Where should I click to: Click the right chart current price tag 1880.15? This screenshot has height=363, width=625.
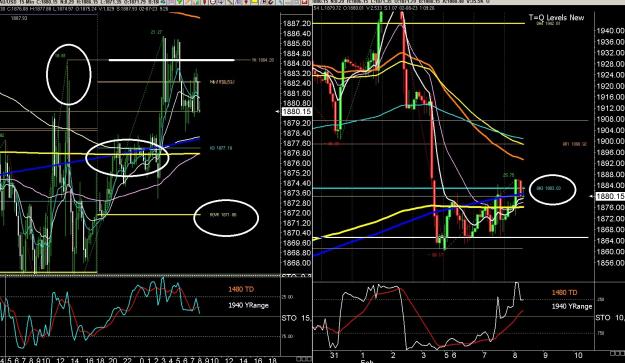click(x=610, y=196)
